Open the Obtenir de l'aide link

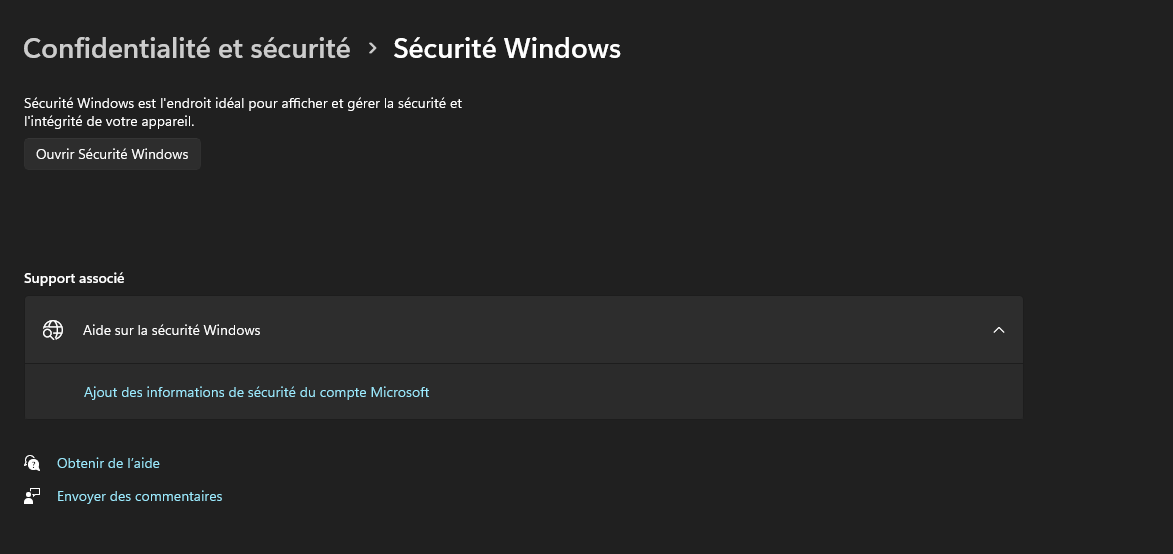108,463
